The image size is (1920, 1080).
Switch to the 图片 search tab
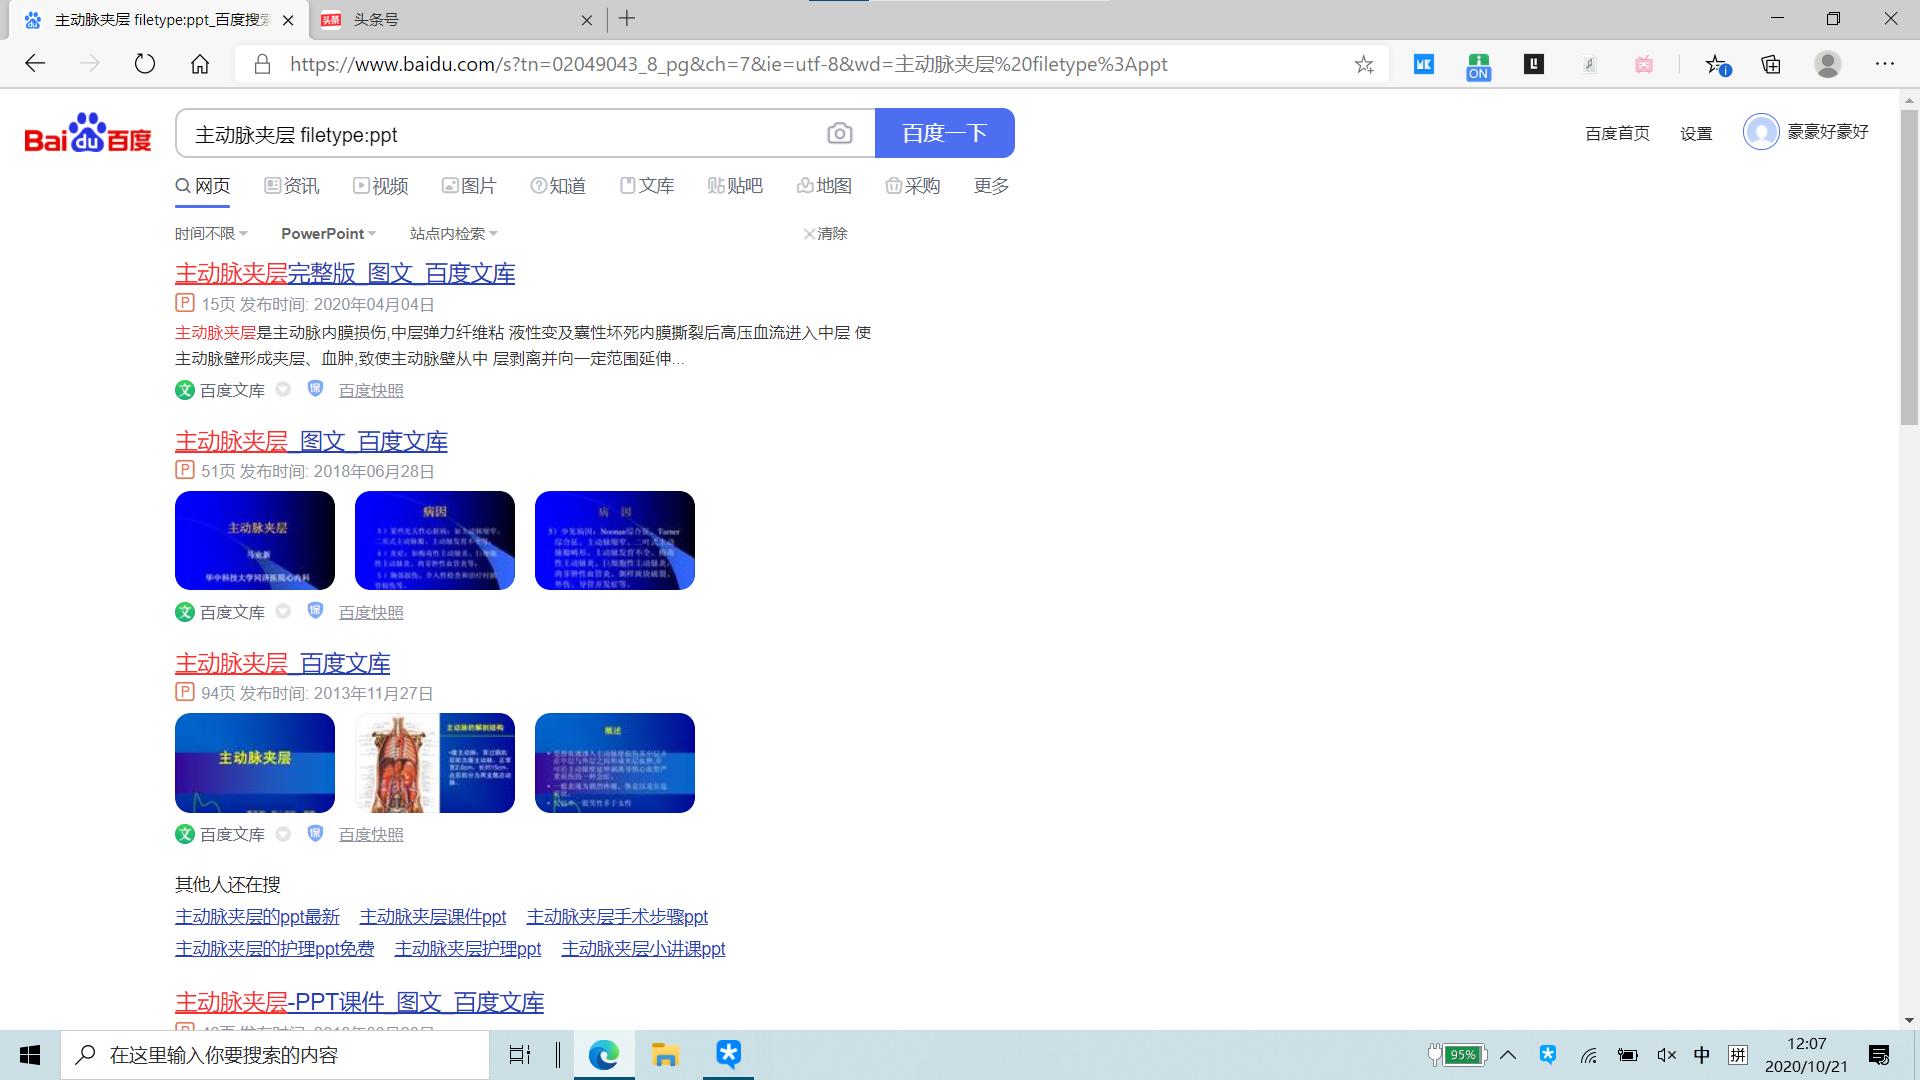coord(469,186)
